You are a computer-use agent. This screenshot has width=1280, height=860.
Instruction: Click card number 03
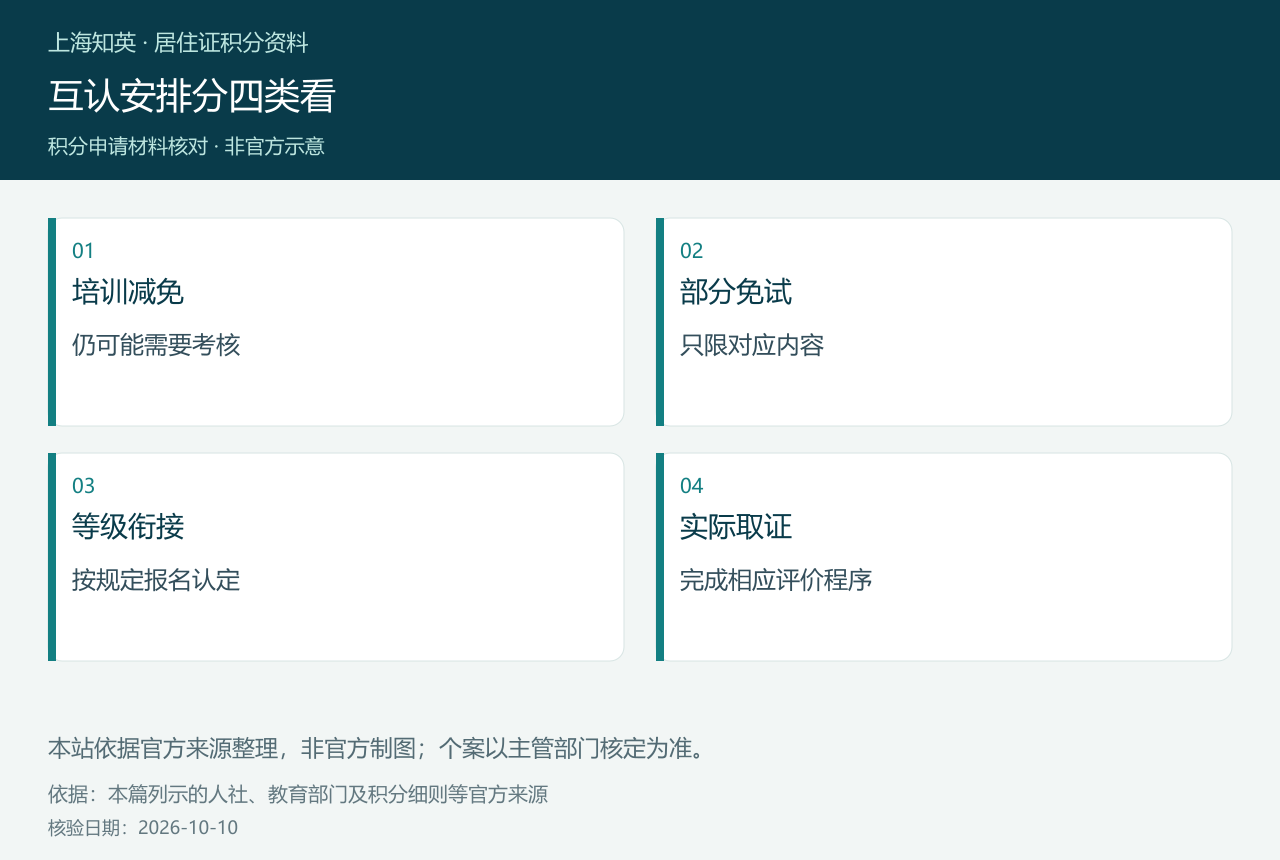83,486
